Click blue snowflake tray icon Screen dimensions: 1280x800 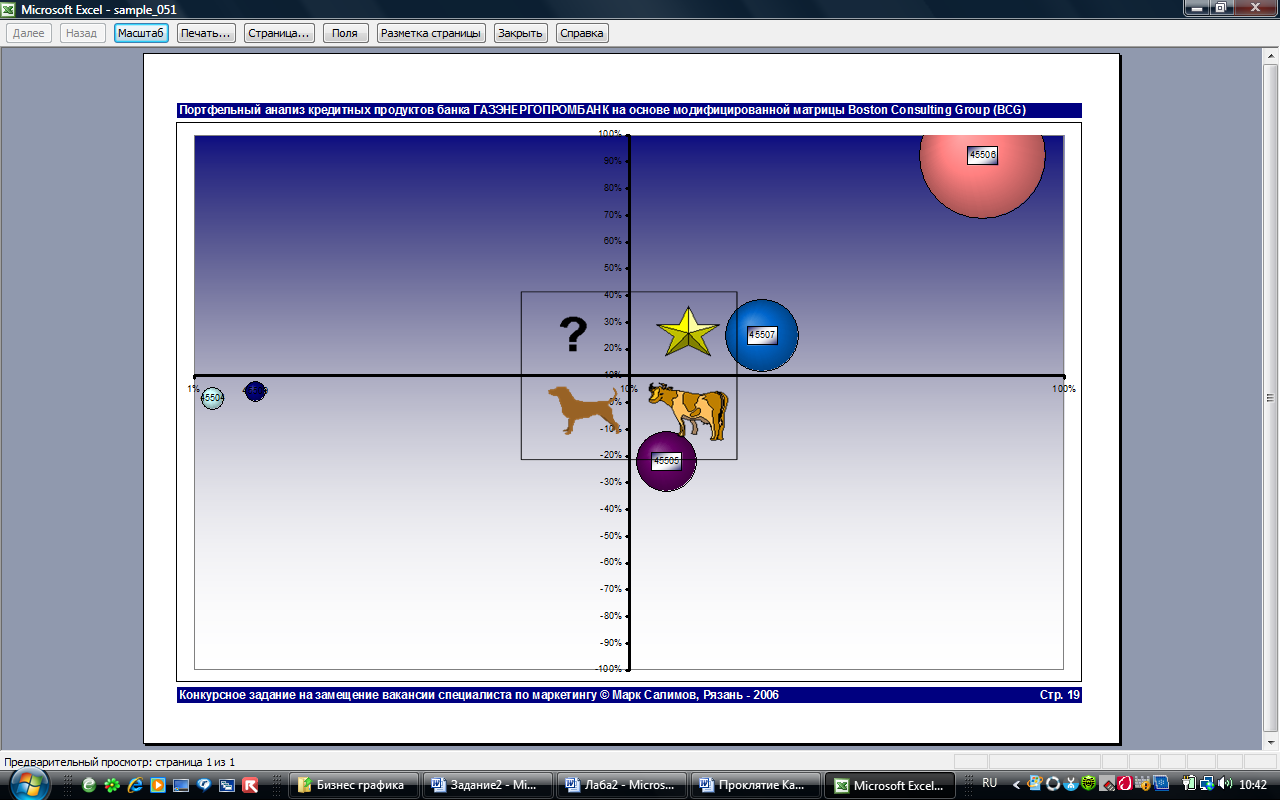click(x=1161, y=783)
